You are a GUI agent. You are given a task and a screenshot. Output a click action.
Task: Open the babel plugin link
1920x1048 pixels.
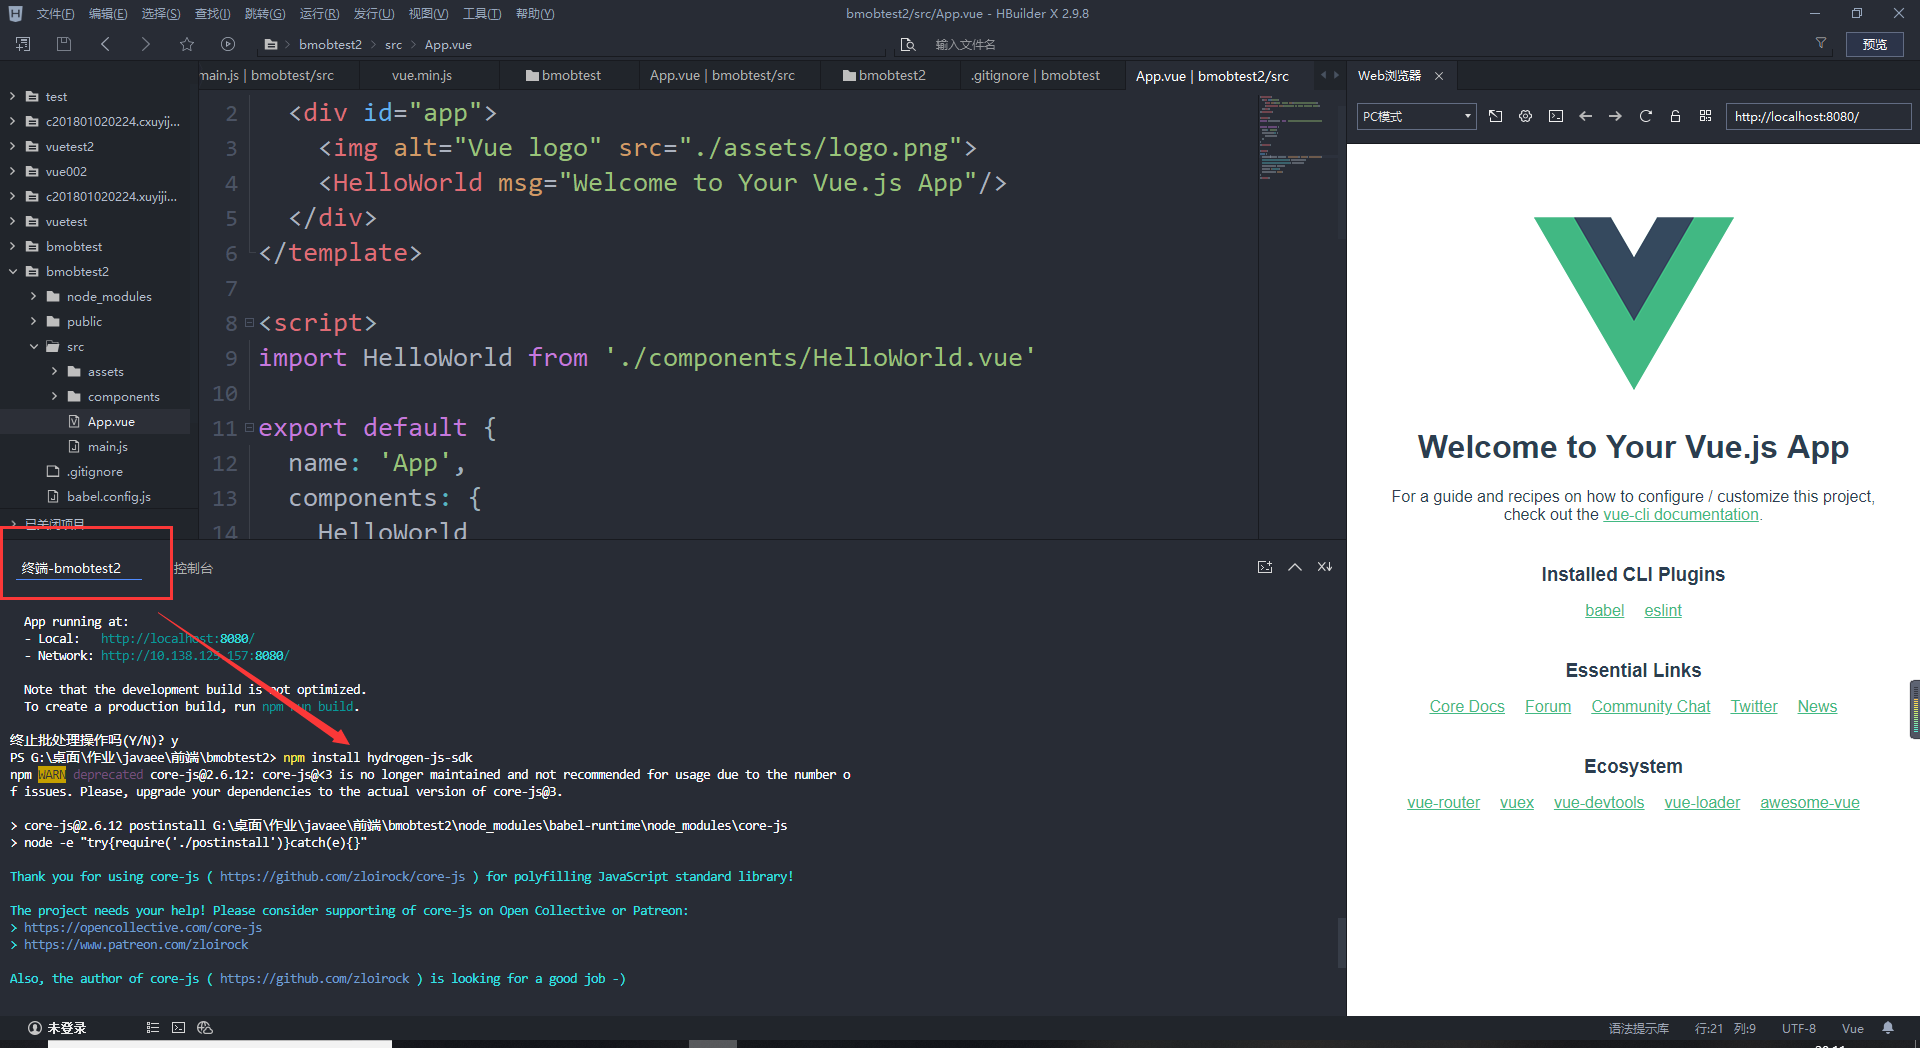tap(1604, 611)
